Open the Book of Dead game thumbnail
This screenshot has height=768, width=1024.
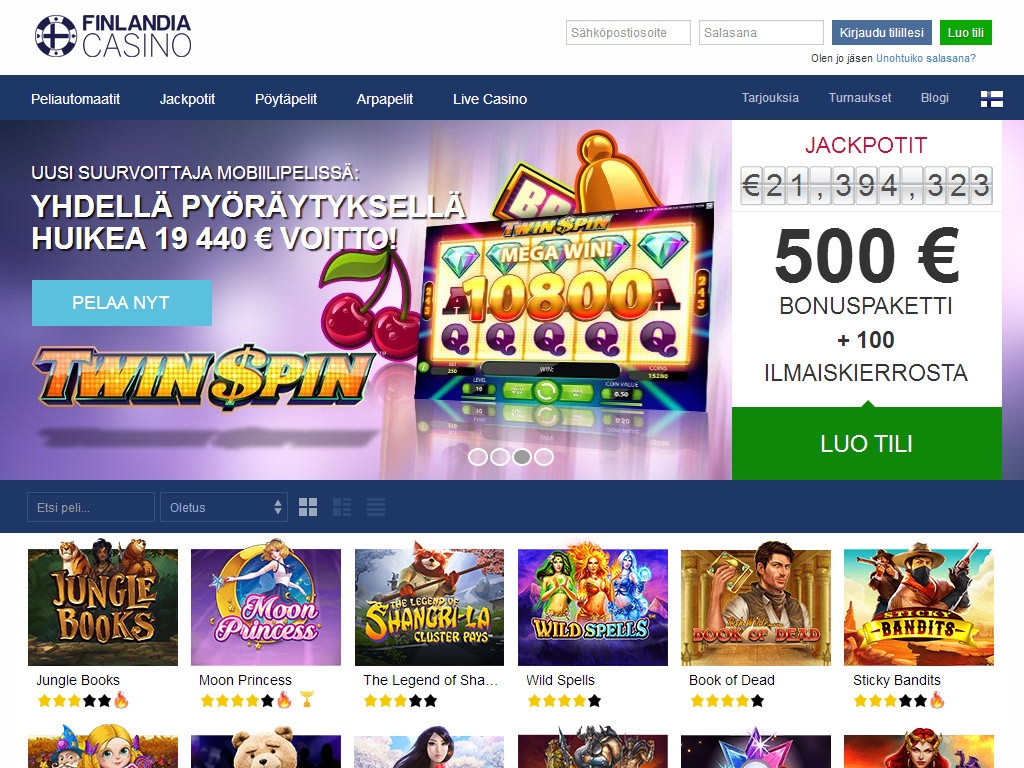click(x=756, y=607)
